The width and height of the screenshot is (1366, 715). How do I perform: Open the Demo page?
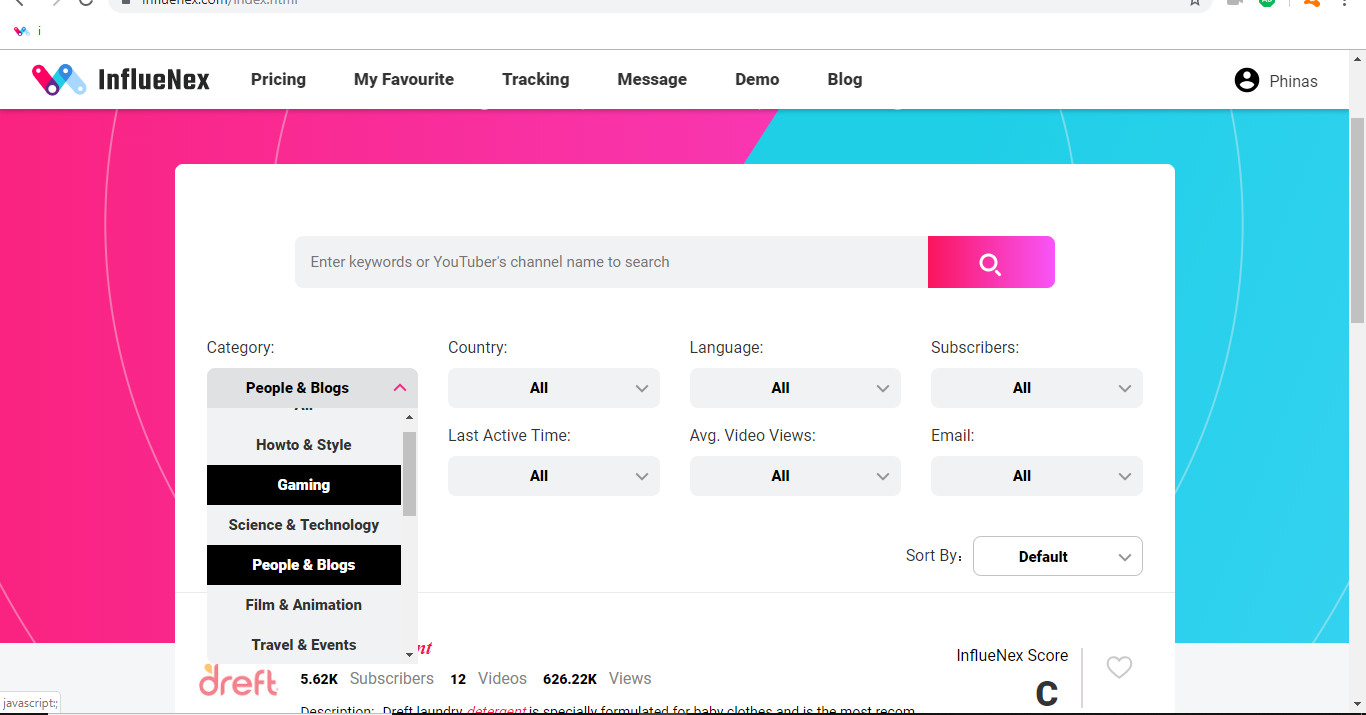[757, 79]
